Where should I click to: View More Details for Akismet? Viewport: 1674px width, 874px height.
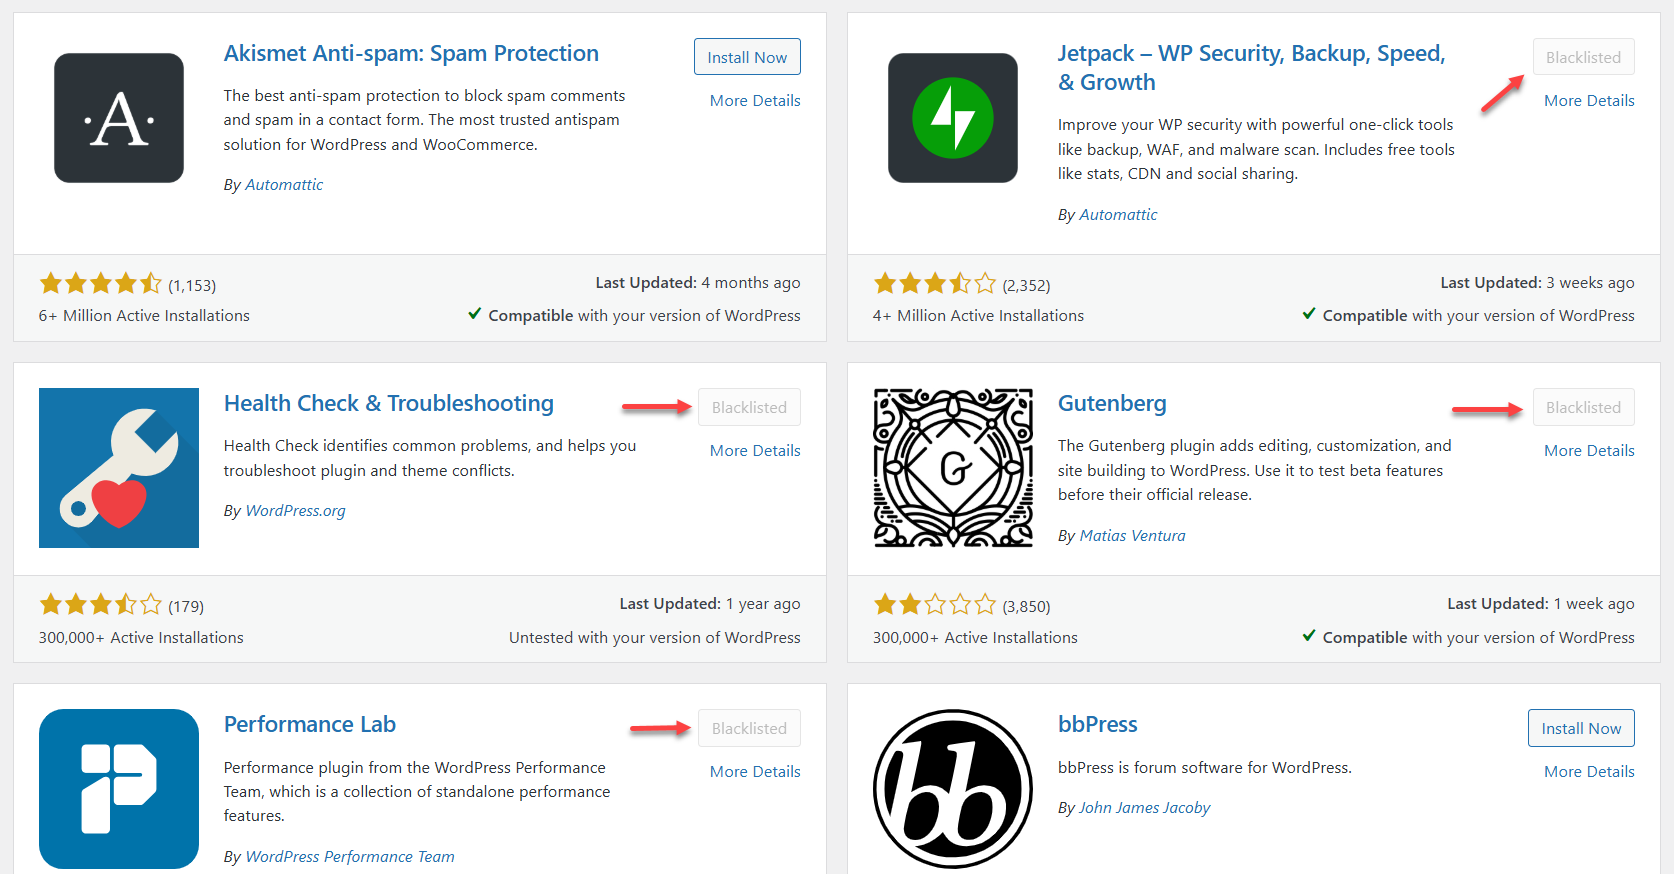coord(755,100)
